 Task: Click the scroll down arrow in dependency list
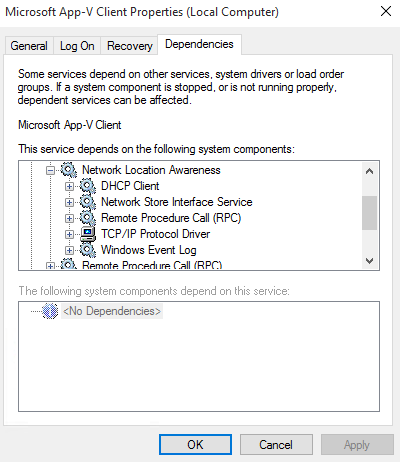point(369,261)
